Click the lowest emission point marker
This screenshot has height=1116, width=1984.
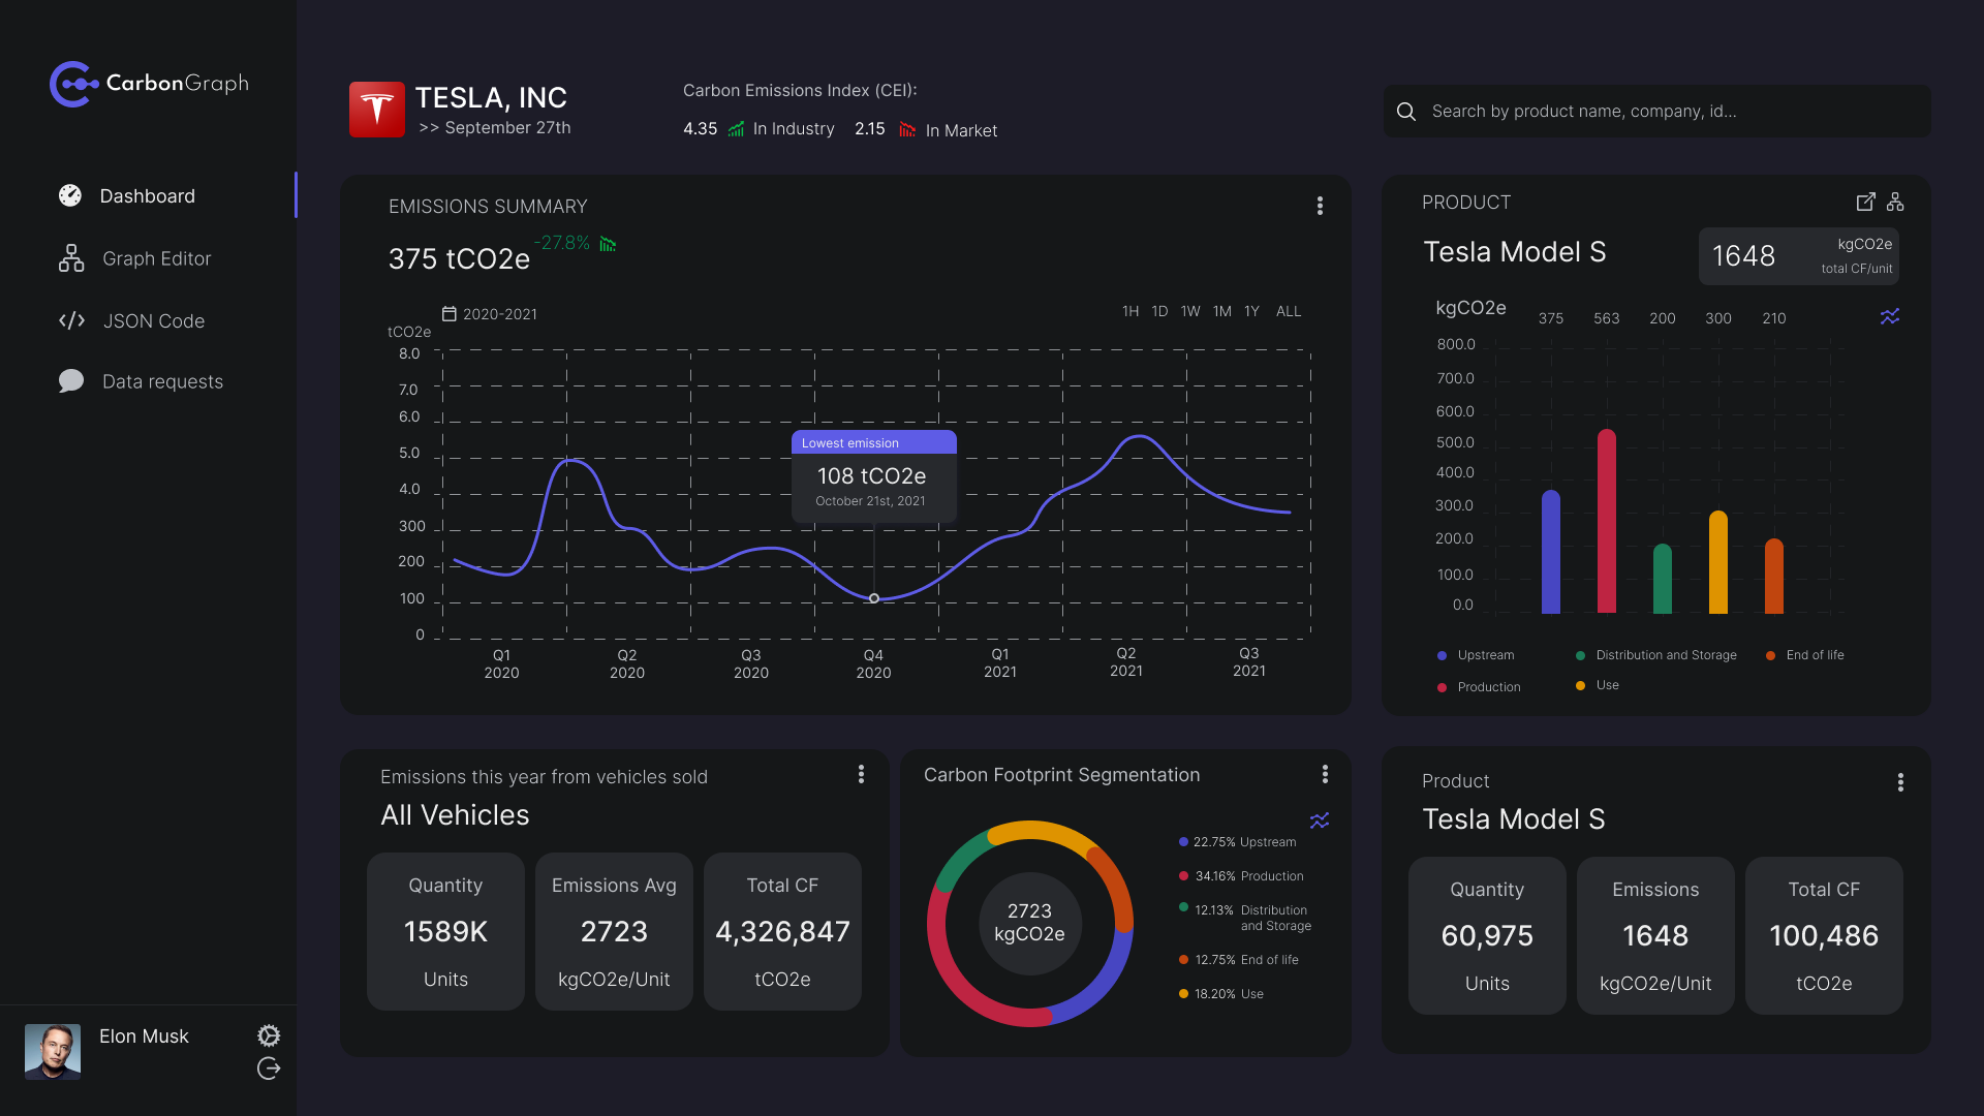click(874, 598)
